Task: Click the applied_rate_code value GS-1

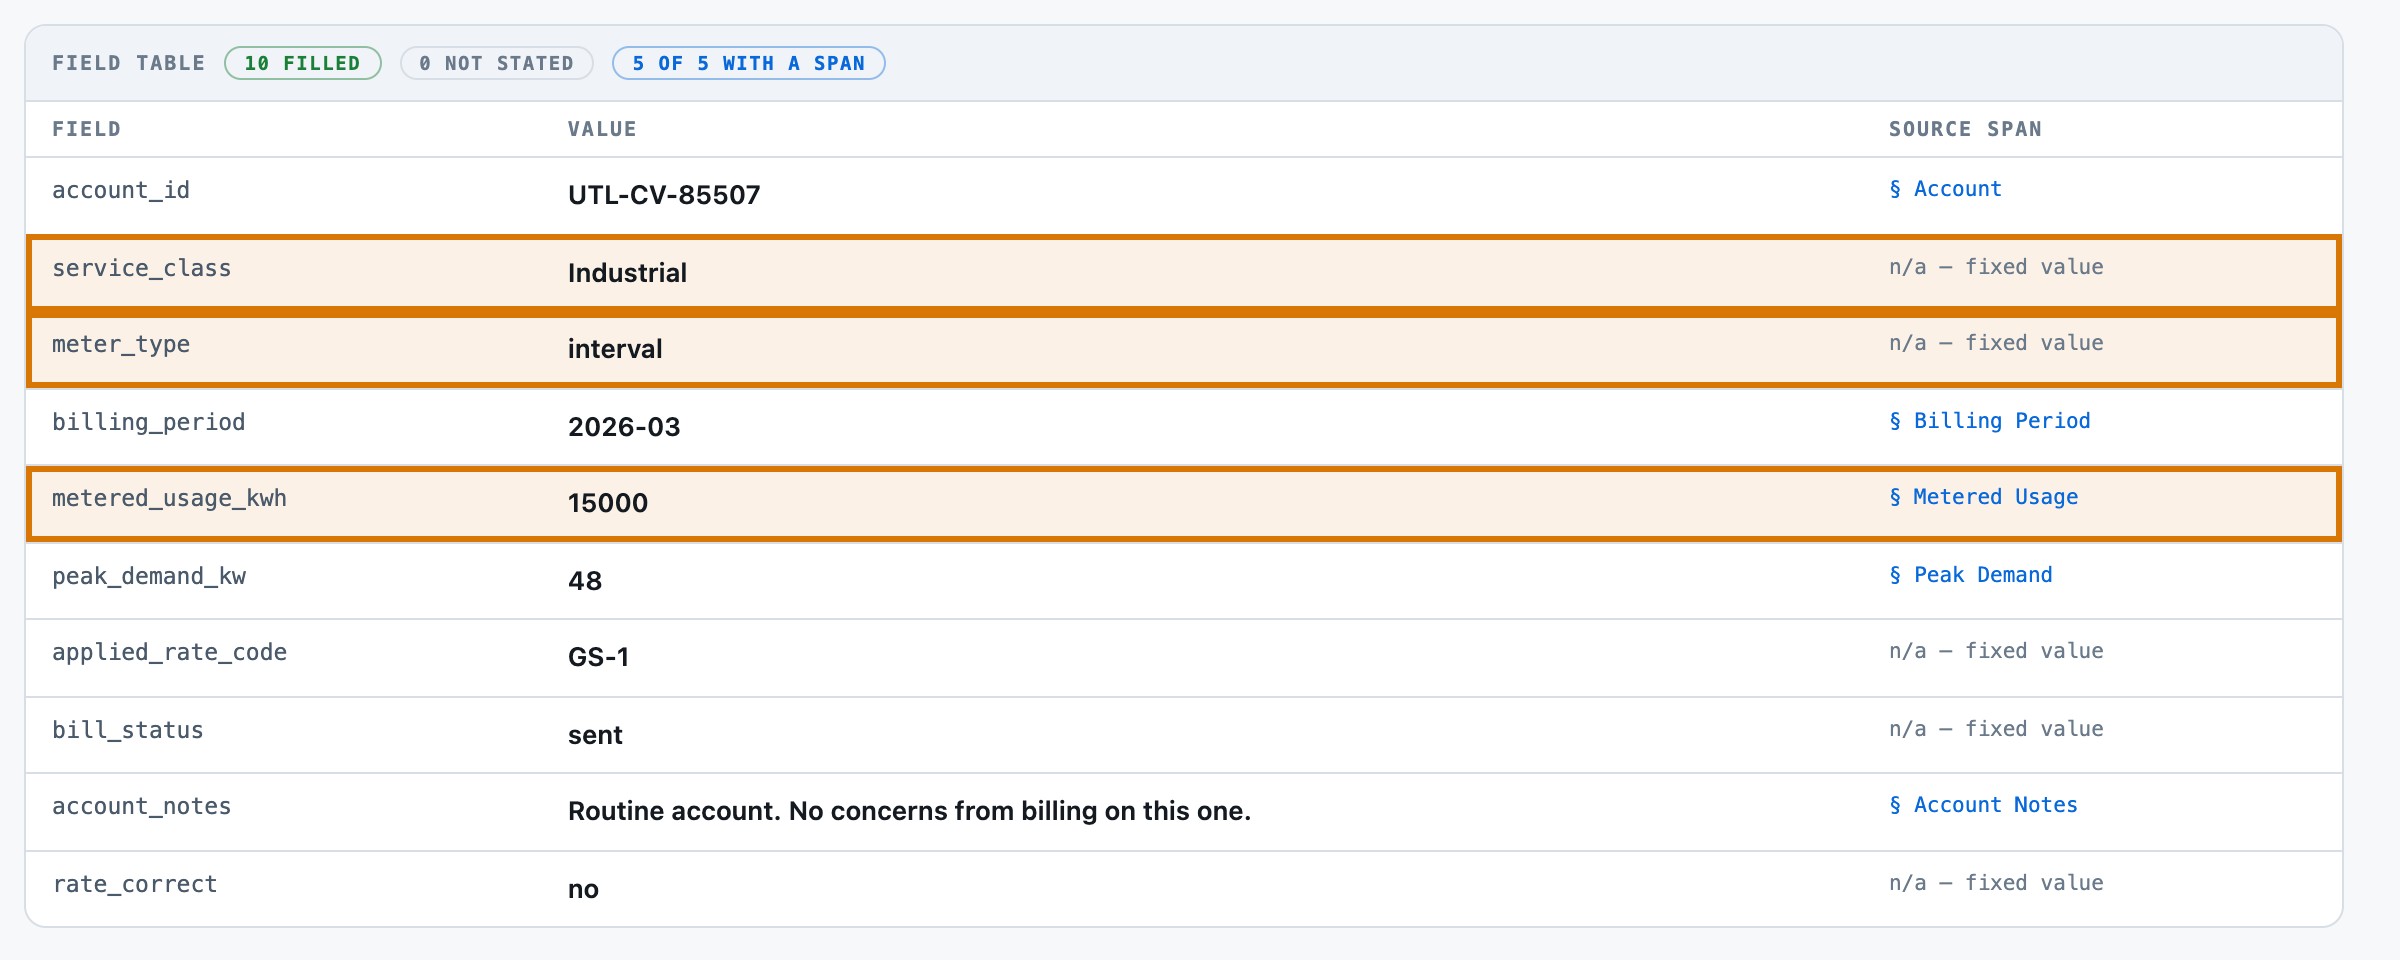Action: click(x=598, y=657)
